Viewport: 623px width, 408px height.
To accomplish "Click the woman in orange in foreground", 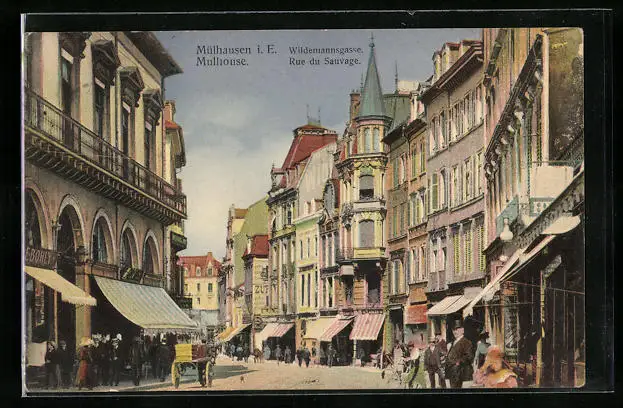I will [x=495, y=369].
